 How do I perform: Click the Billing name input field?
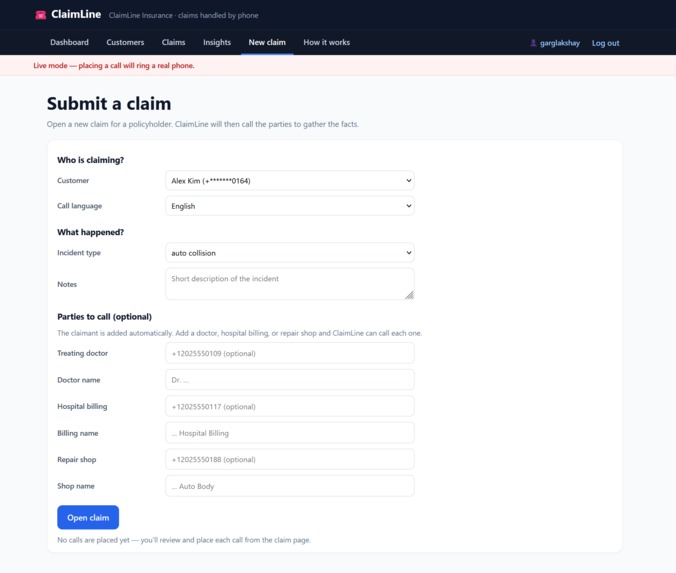[x=290, y=433]
